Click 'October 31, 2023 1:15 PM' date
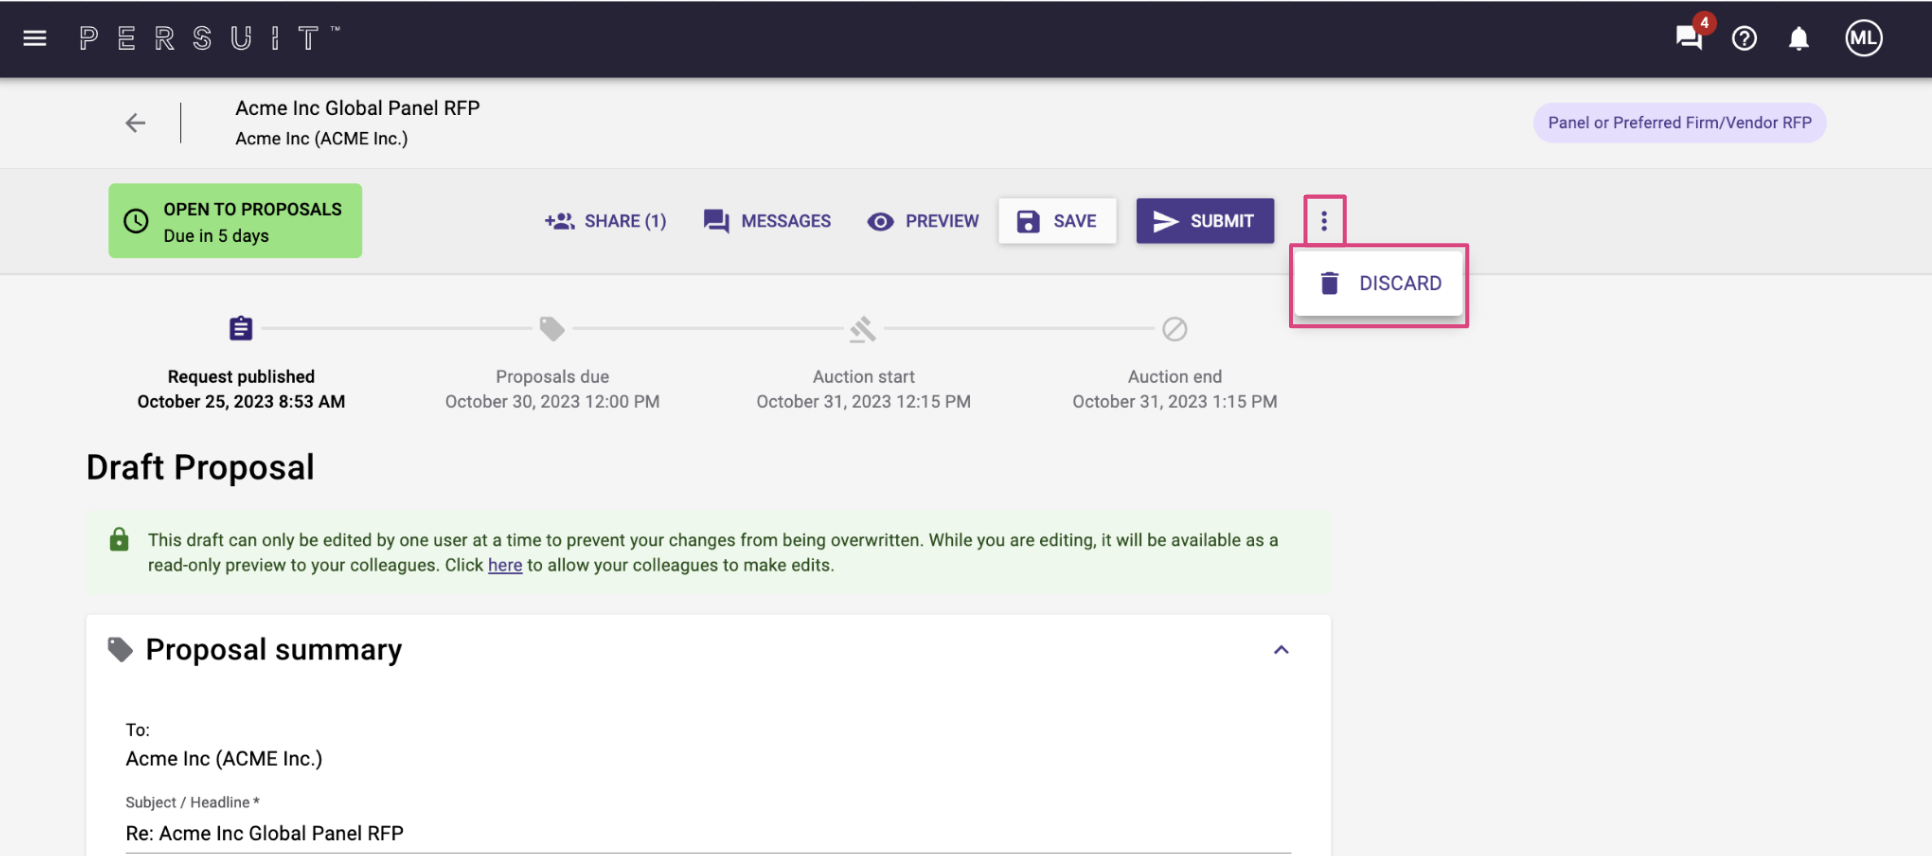1932x856 pixels. (x=1175, y=401)
